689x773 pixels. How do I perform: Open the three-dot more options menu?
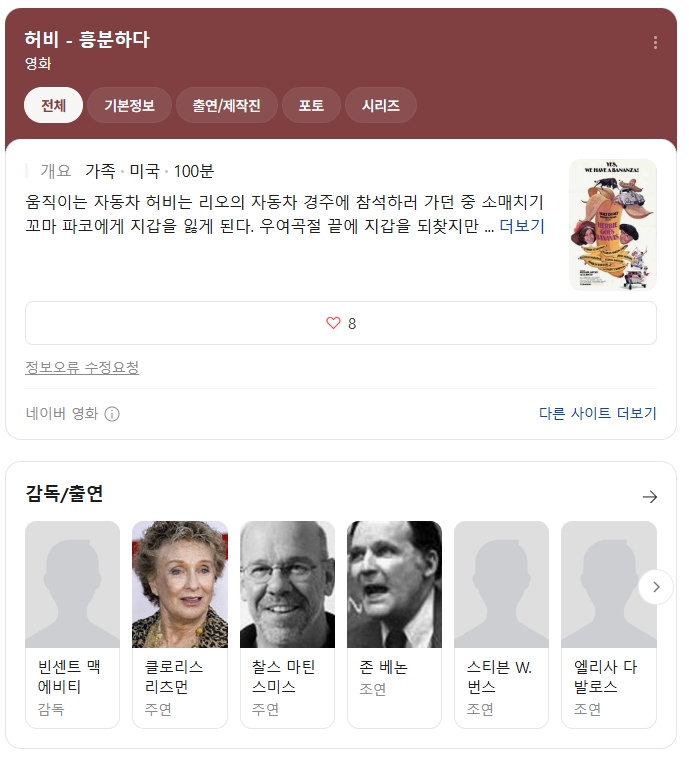[655, 42]
